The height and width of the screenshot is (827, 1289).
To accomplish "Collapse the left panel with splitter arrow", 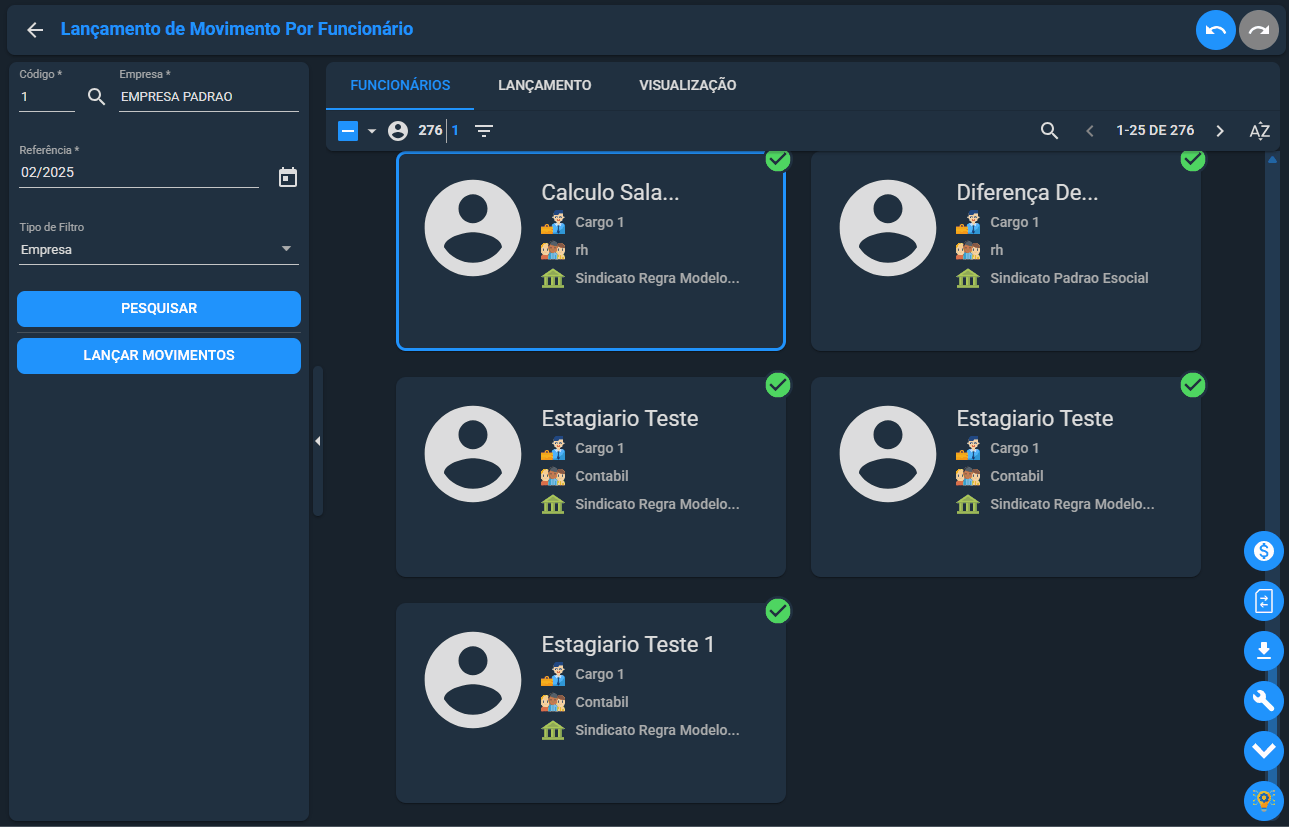I will [x=317, y=441].
